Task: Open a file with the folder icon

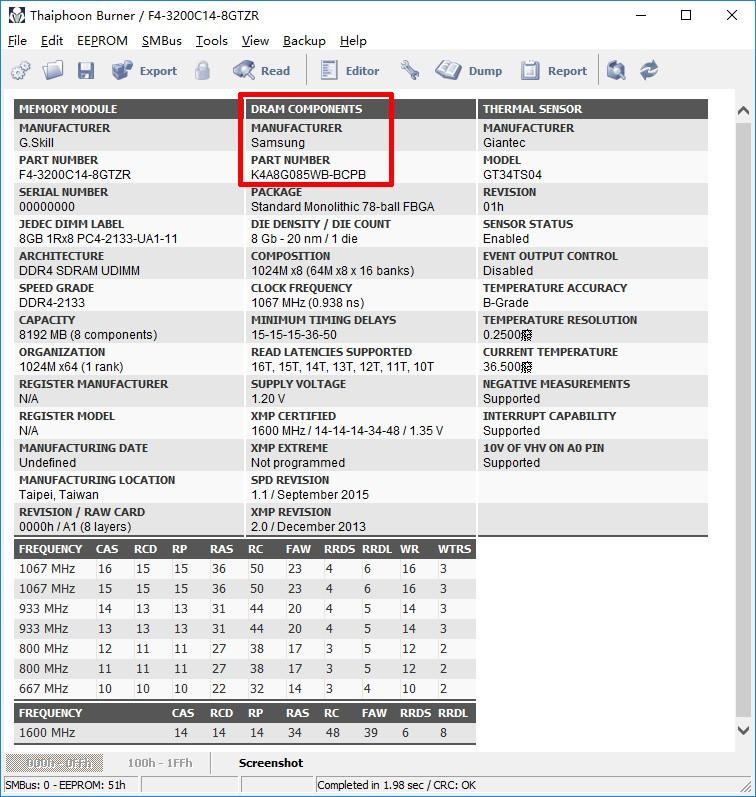Action: pos(53,71)
